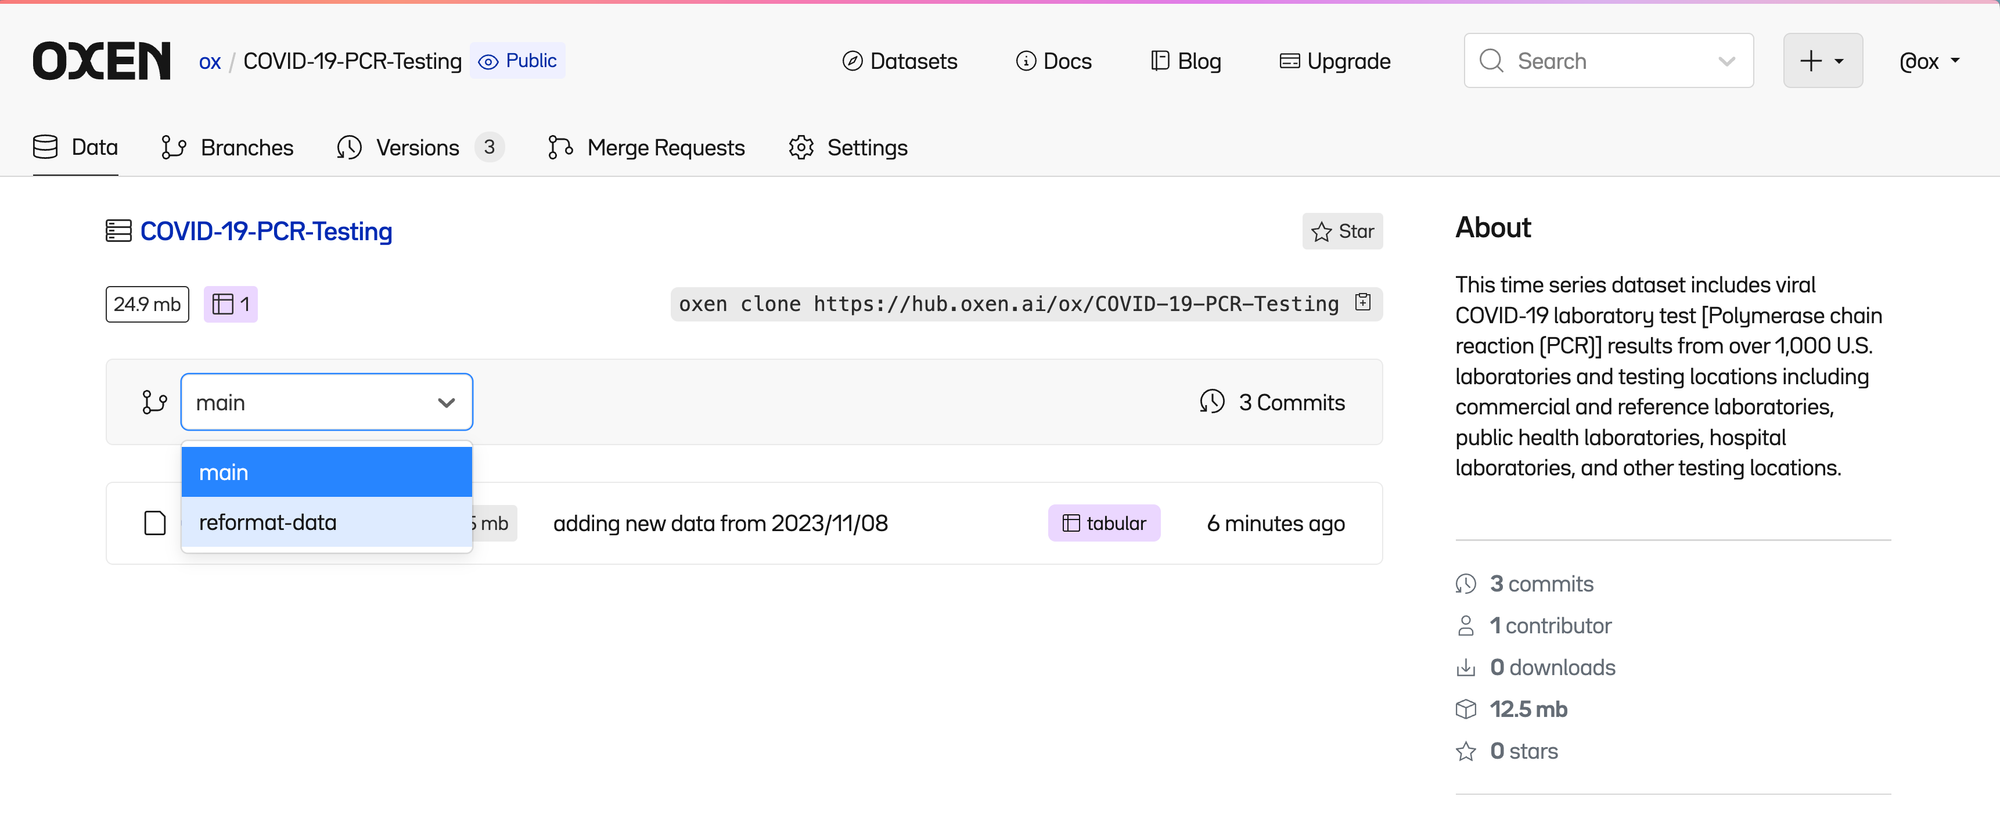Click the tabular files count badge 1
Screen dimensions: 2000x816
[x=231, y=304]
